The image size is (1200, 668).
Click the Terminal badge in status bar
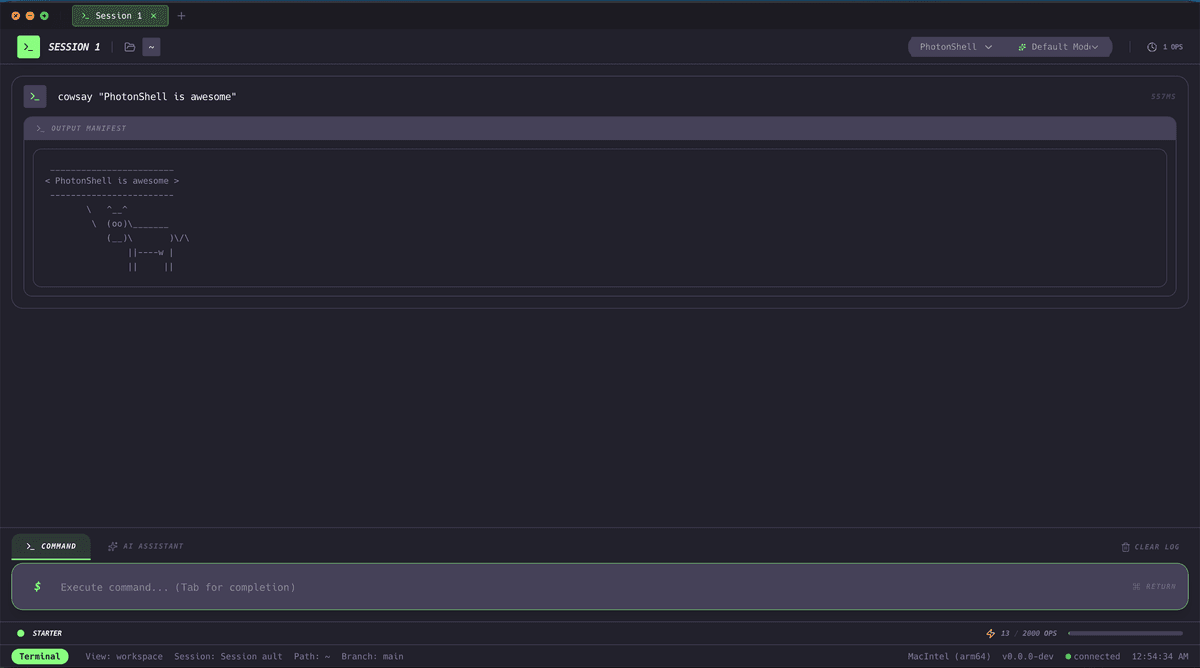click(40, 657)
